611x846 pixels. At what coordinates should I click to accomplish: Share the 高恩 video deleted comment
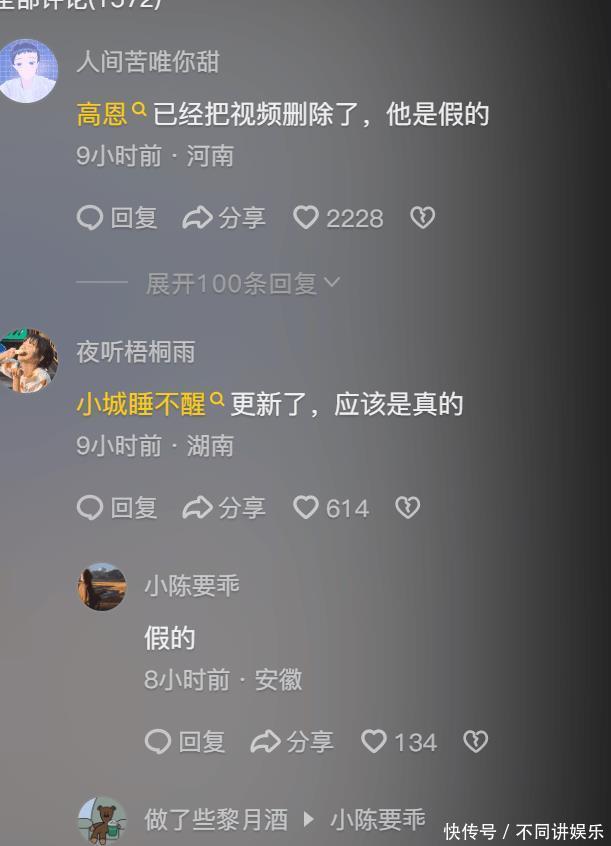tap(223, 218)
